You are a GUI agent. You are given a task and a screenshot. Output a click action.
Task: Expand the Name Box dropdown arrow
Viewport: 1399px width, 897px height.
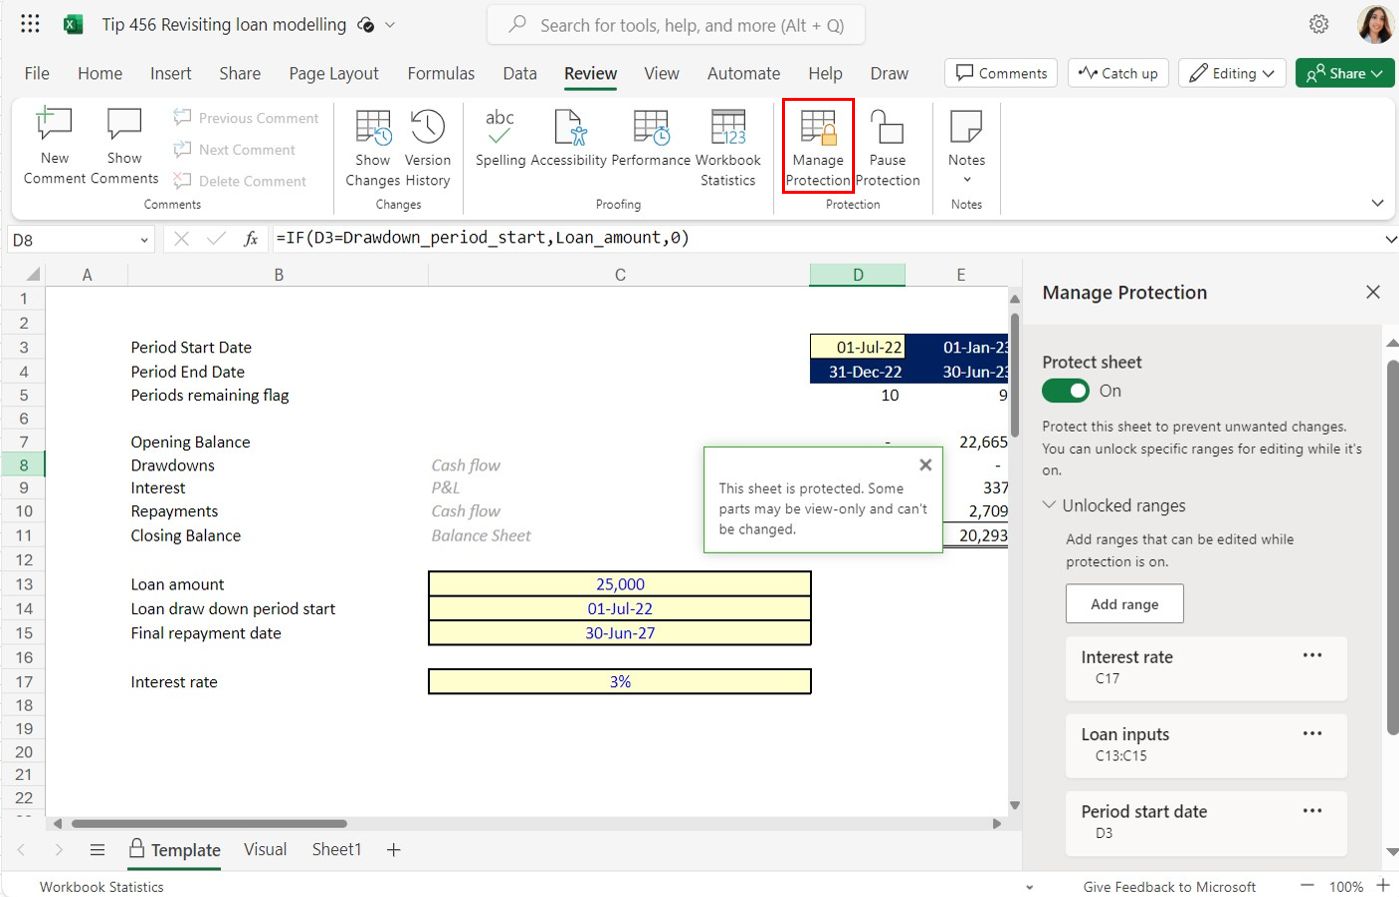point(144,240)
